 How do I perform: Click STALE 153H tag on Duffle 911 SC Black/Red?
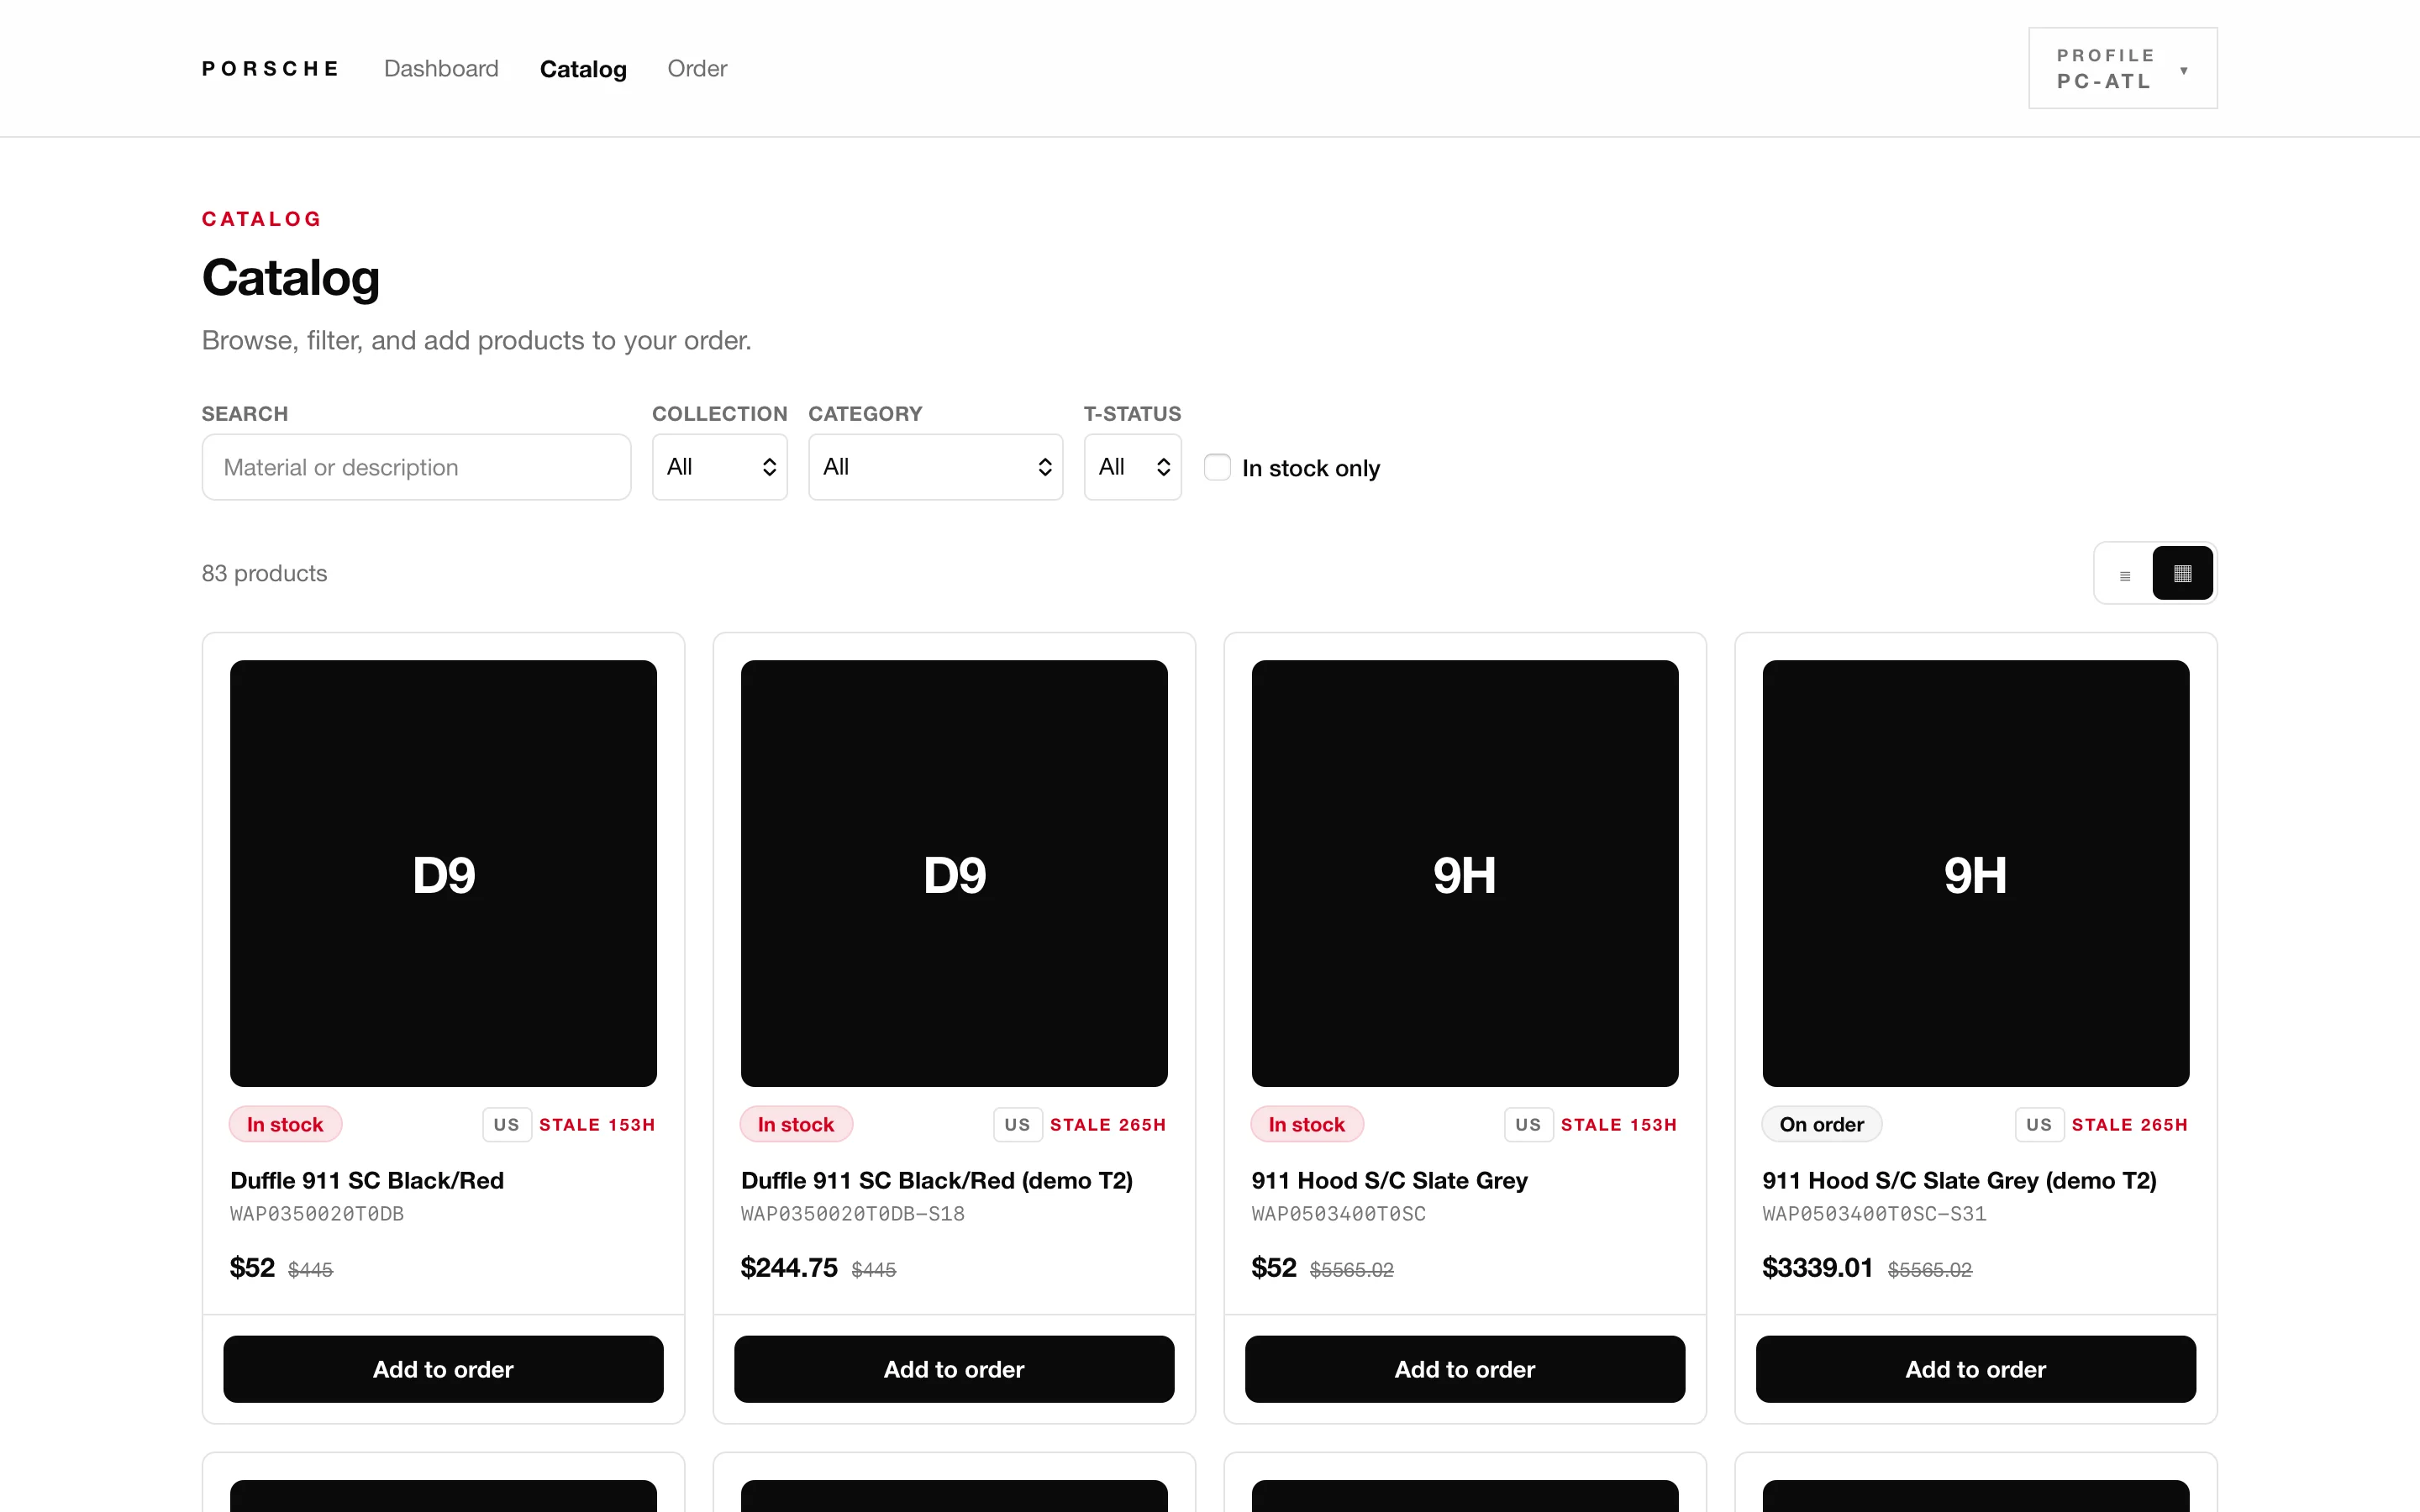[x=597, y=1125]
